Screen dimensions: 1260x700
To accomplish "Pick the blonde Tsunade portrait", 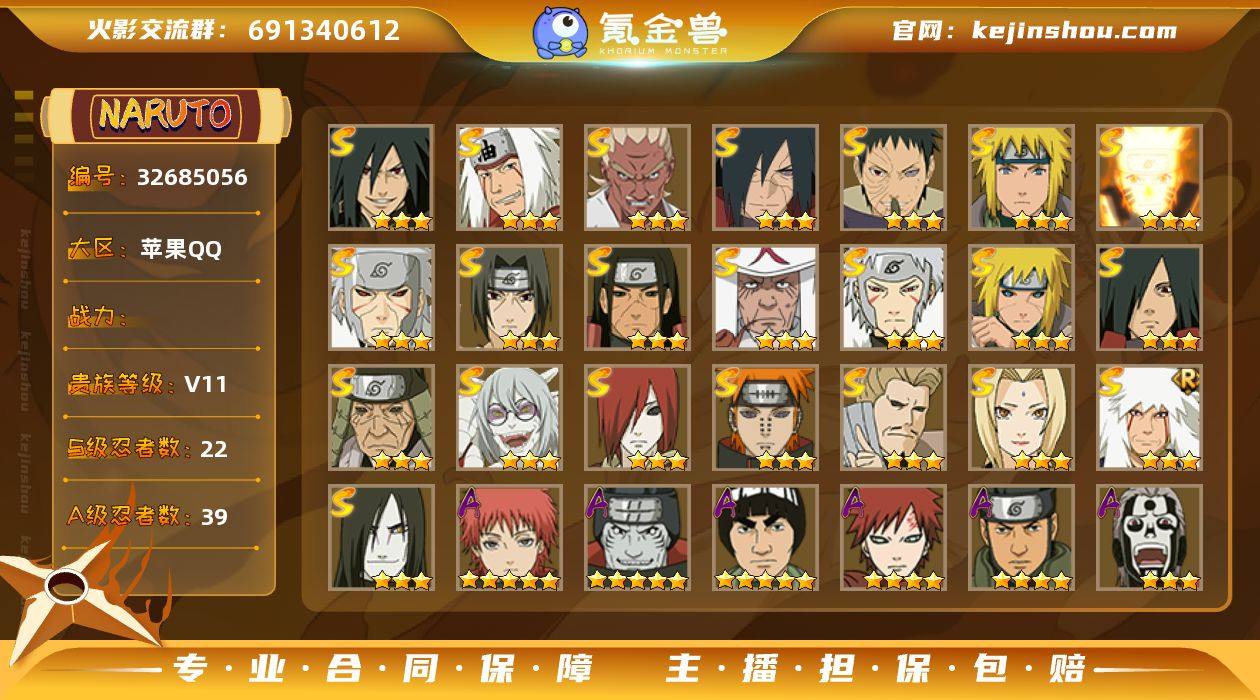I will (1022, 418).
